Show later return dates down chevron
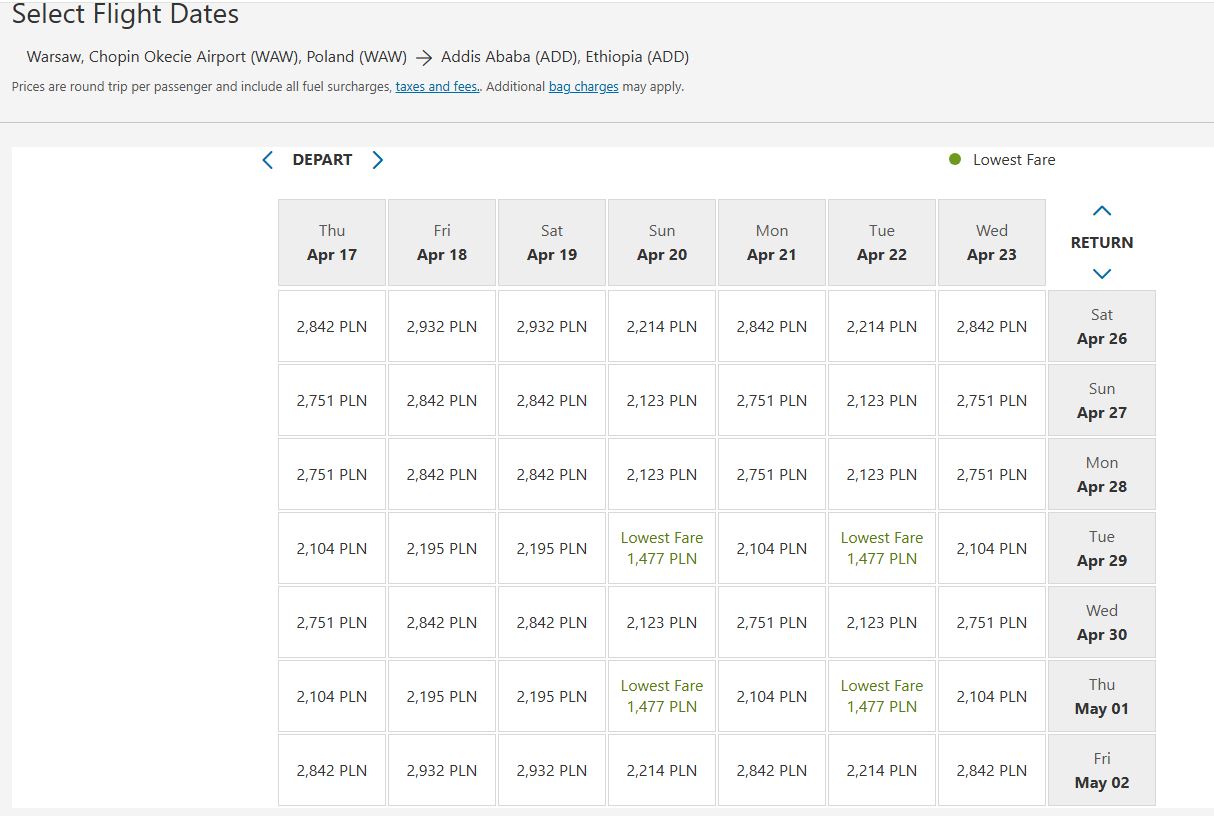Screen dimensions: 1214x816 [x=1102, y=273]
